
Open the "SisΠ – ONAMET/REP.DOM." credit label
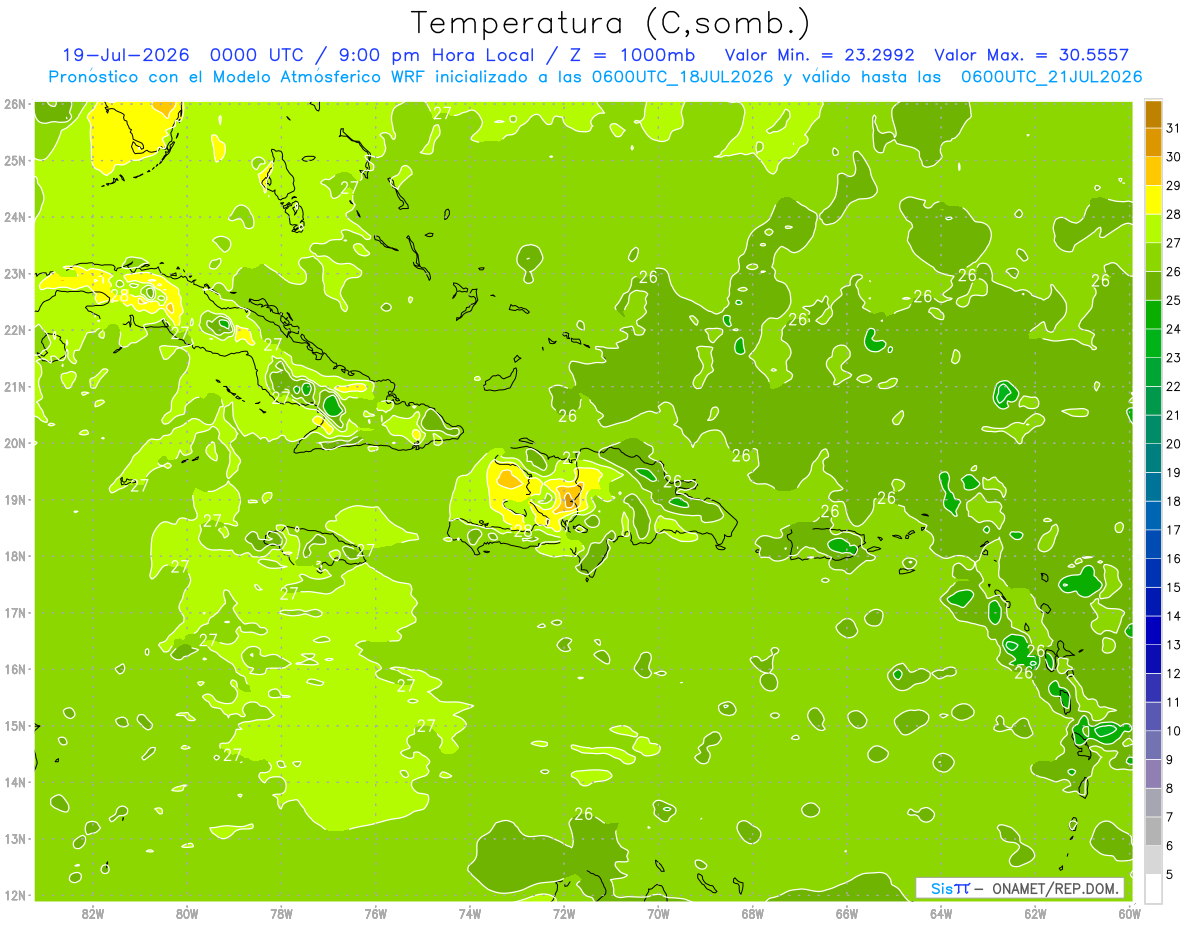1020,888
